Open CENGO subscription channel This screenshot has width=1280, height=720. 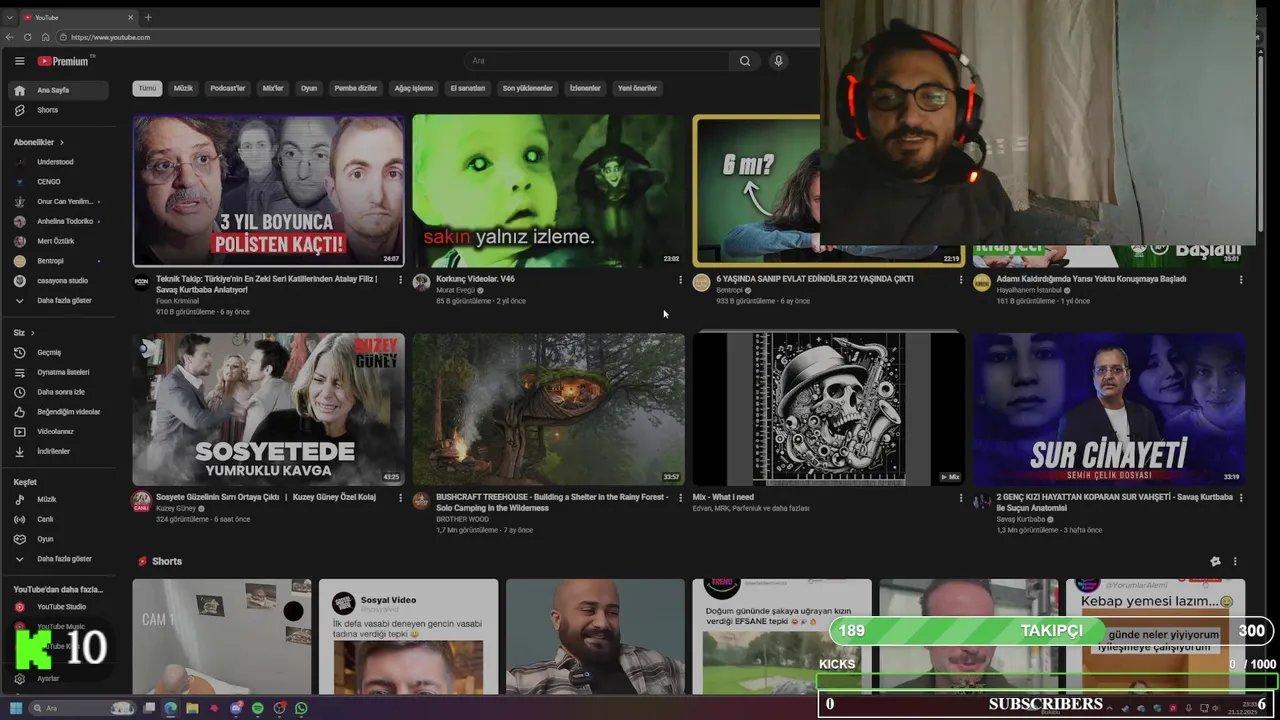(x=58, y=182)
